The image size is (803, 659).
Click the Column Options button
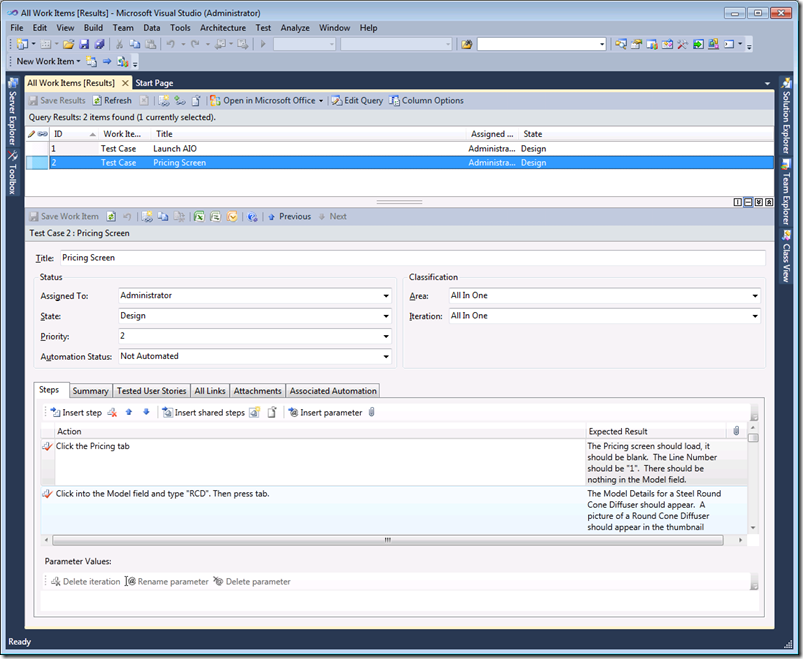coord(426,101)
